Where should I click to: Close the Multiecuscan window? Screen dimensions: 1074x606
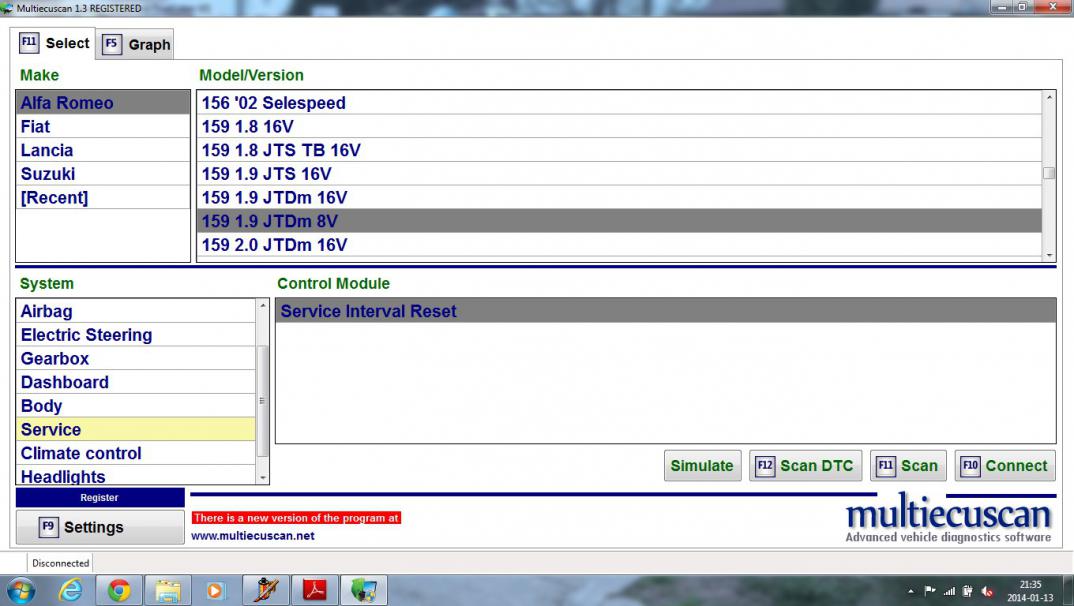click(1052, 7)
